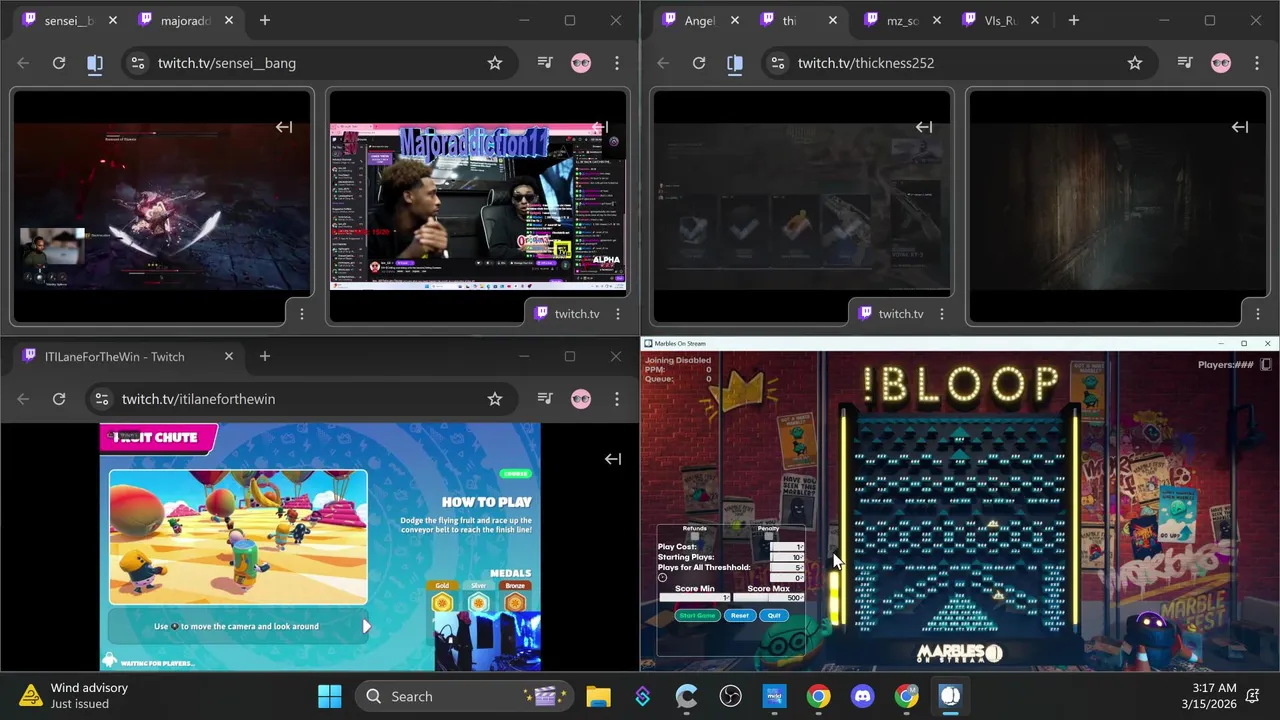Open the Wind advisory weather widget

(x=75, y=696)
